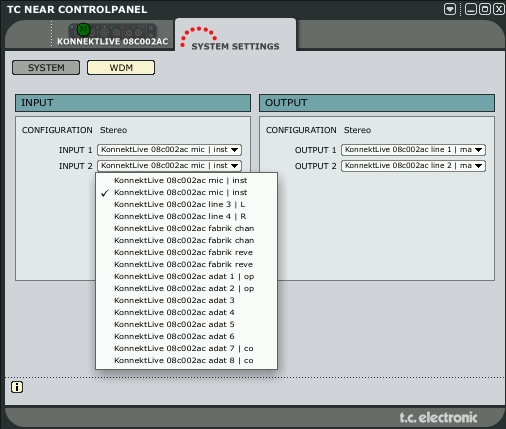Open the KONNEKTLIVE 08C002AC tab

[113, 41]
